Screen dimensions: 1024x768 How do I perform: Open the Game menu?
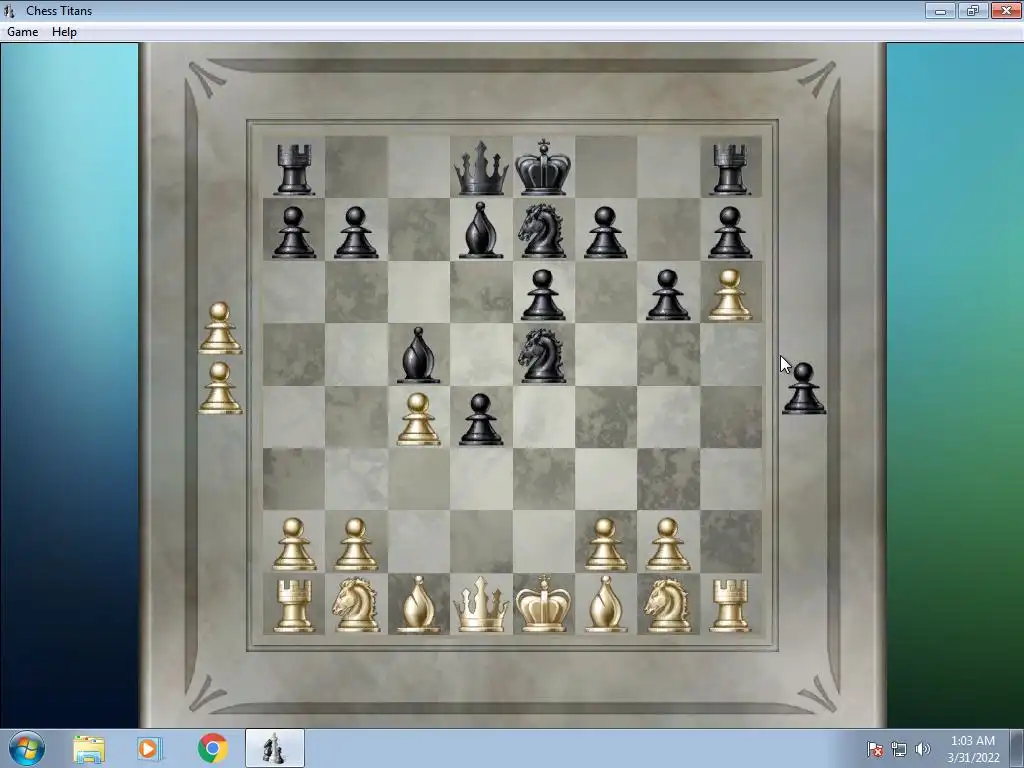[22, 31]
